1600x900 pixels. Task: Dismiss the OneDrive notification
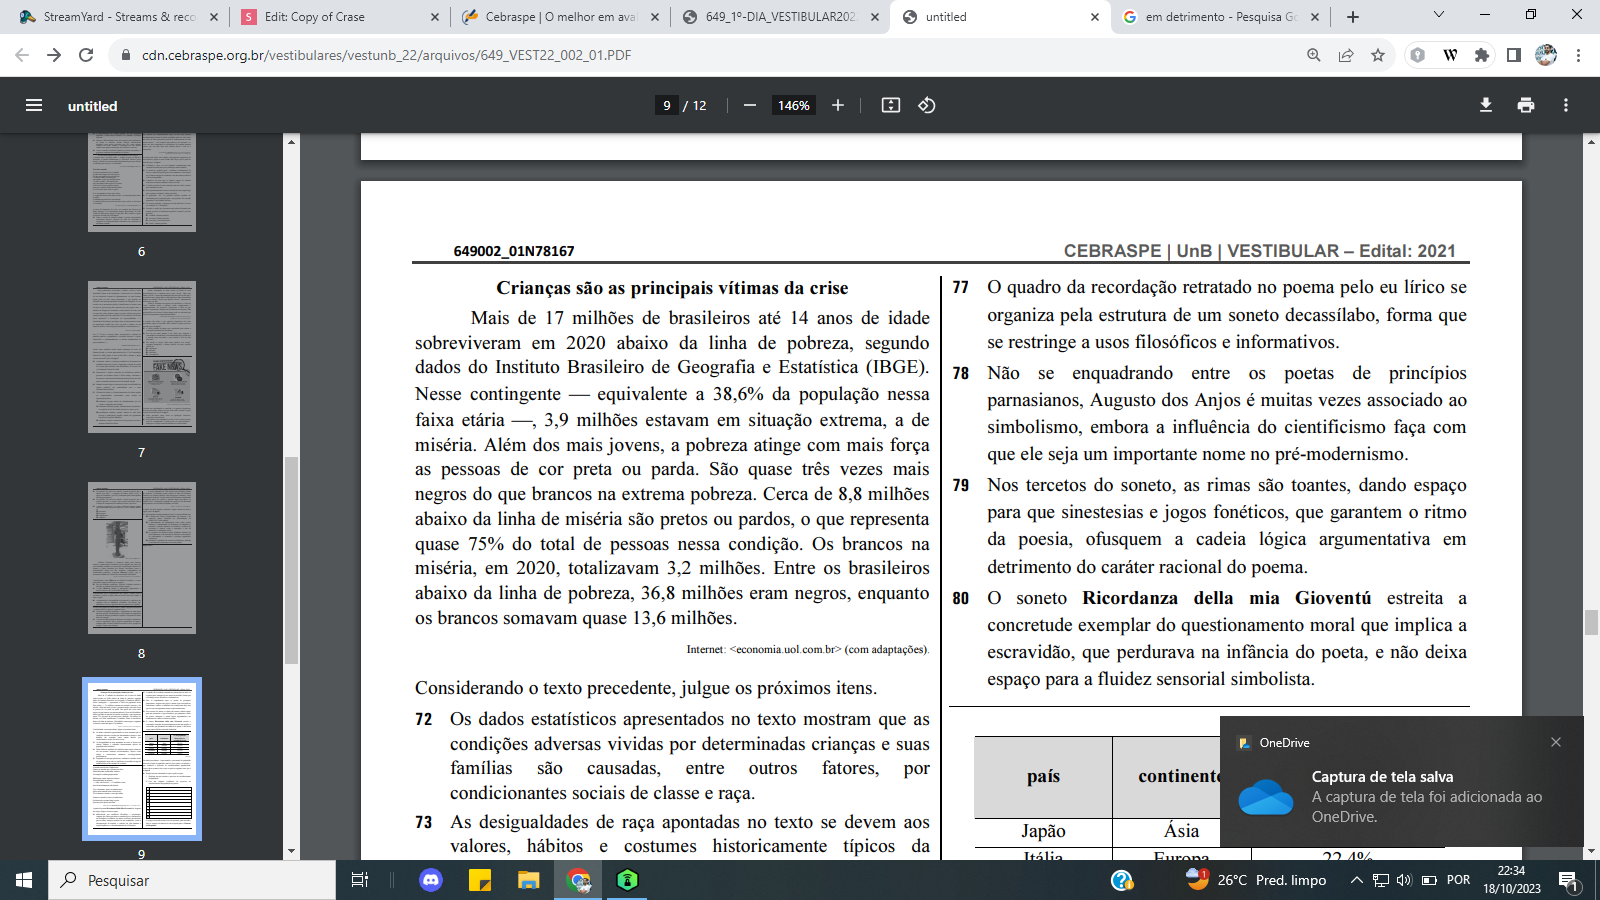[1556, 742]
